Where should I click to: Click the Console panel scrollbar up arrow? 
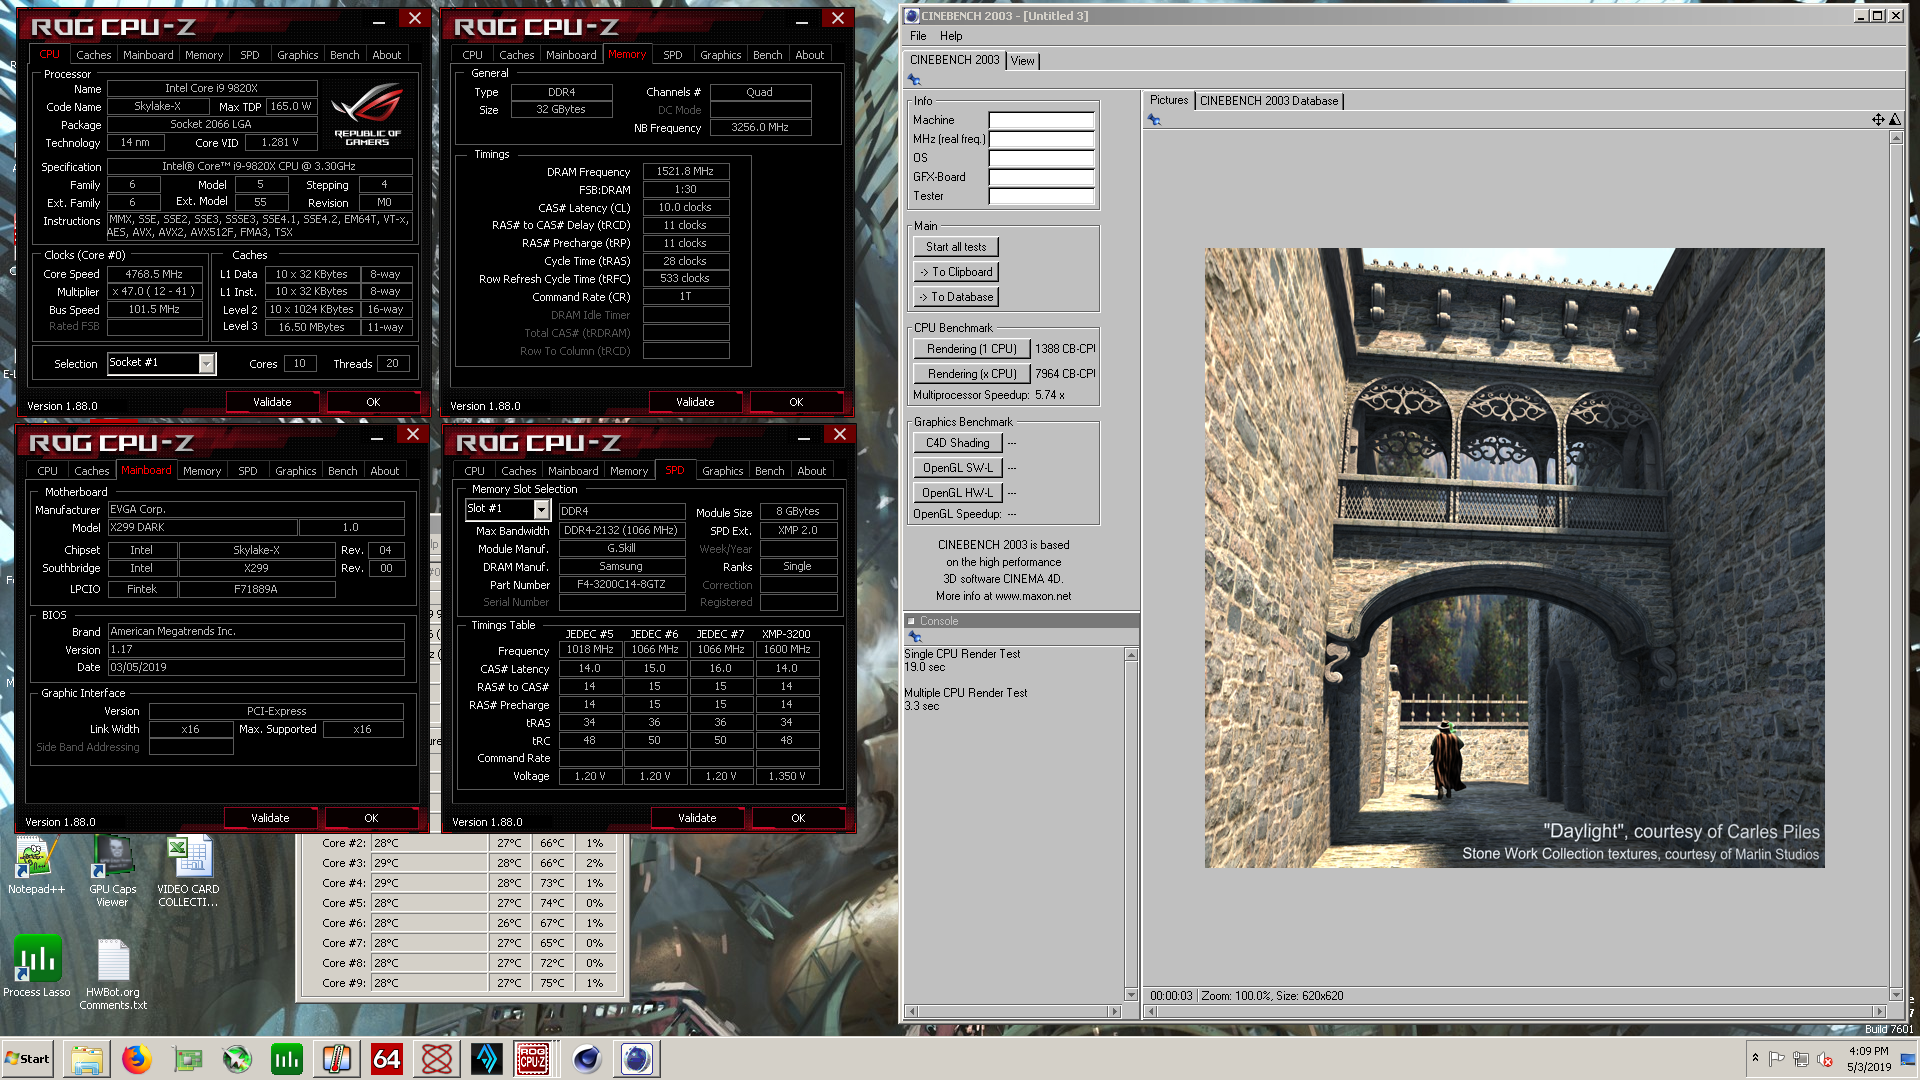point(1131,655)
